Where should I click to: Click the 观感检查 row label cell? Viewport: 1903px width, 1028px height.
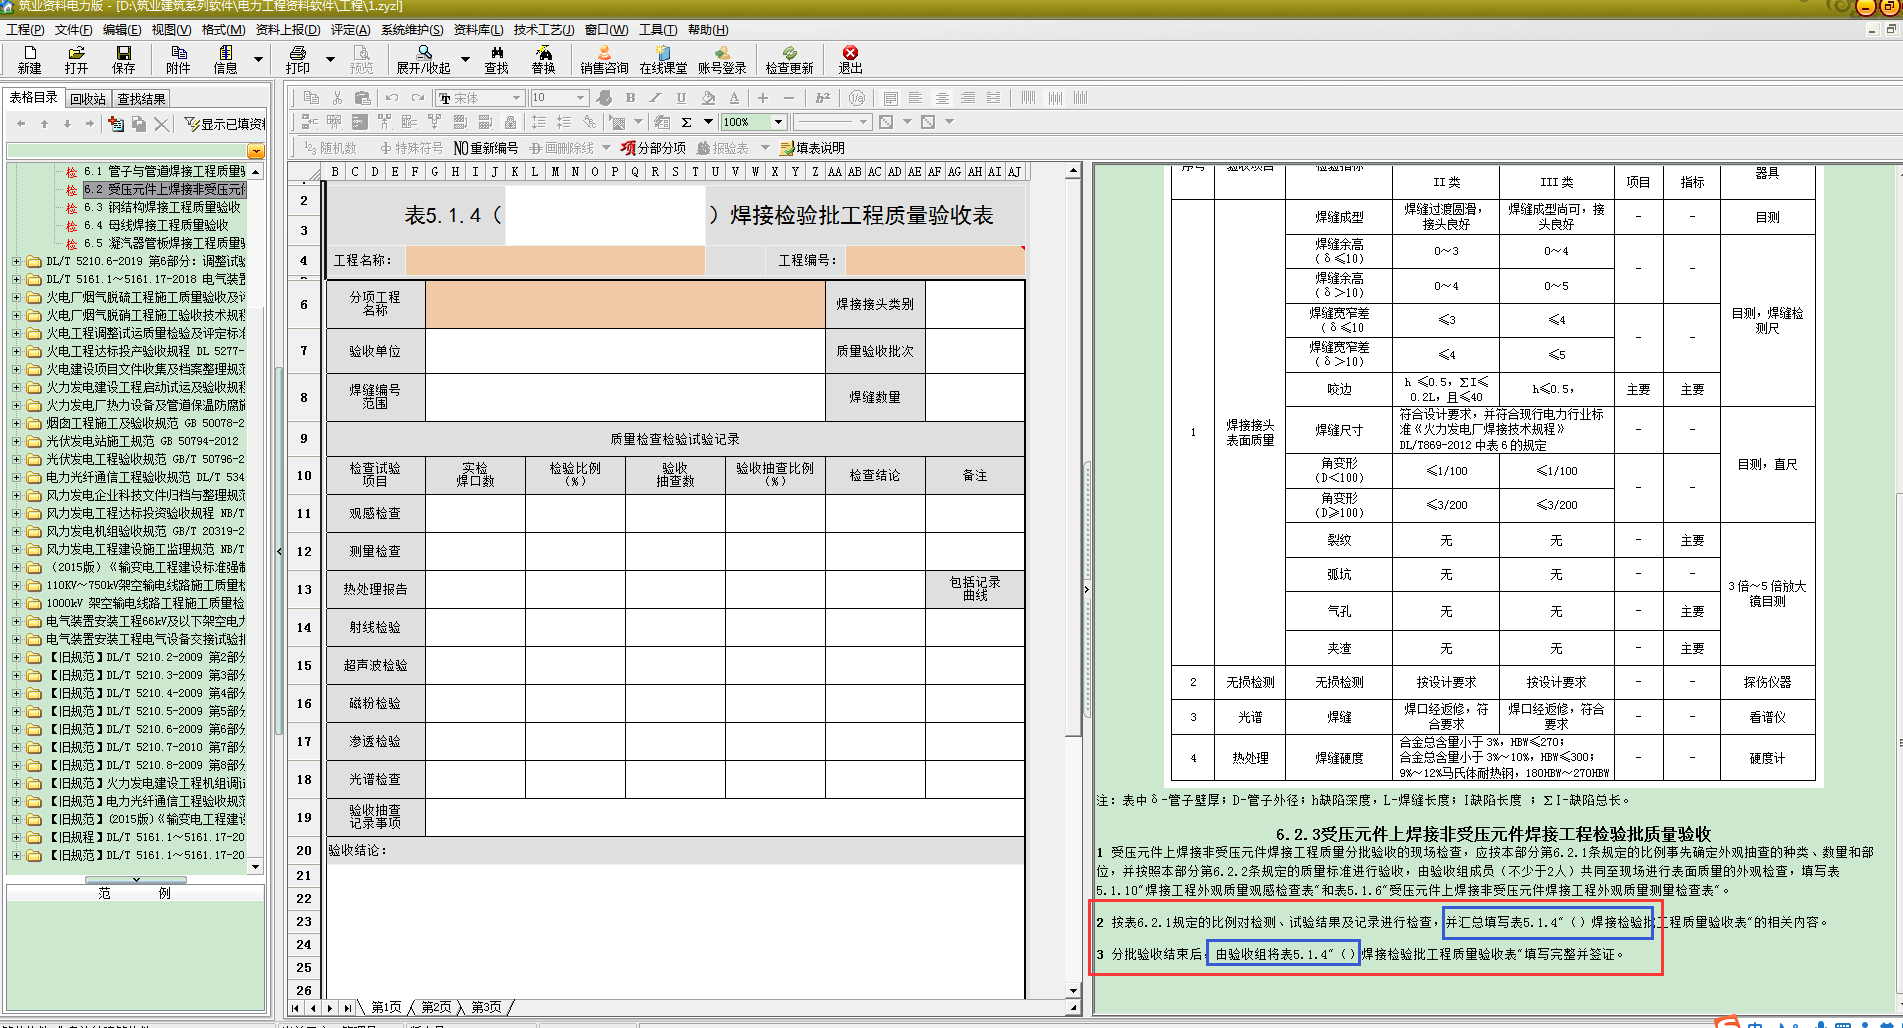pos(375,513)
